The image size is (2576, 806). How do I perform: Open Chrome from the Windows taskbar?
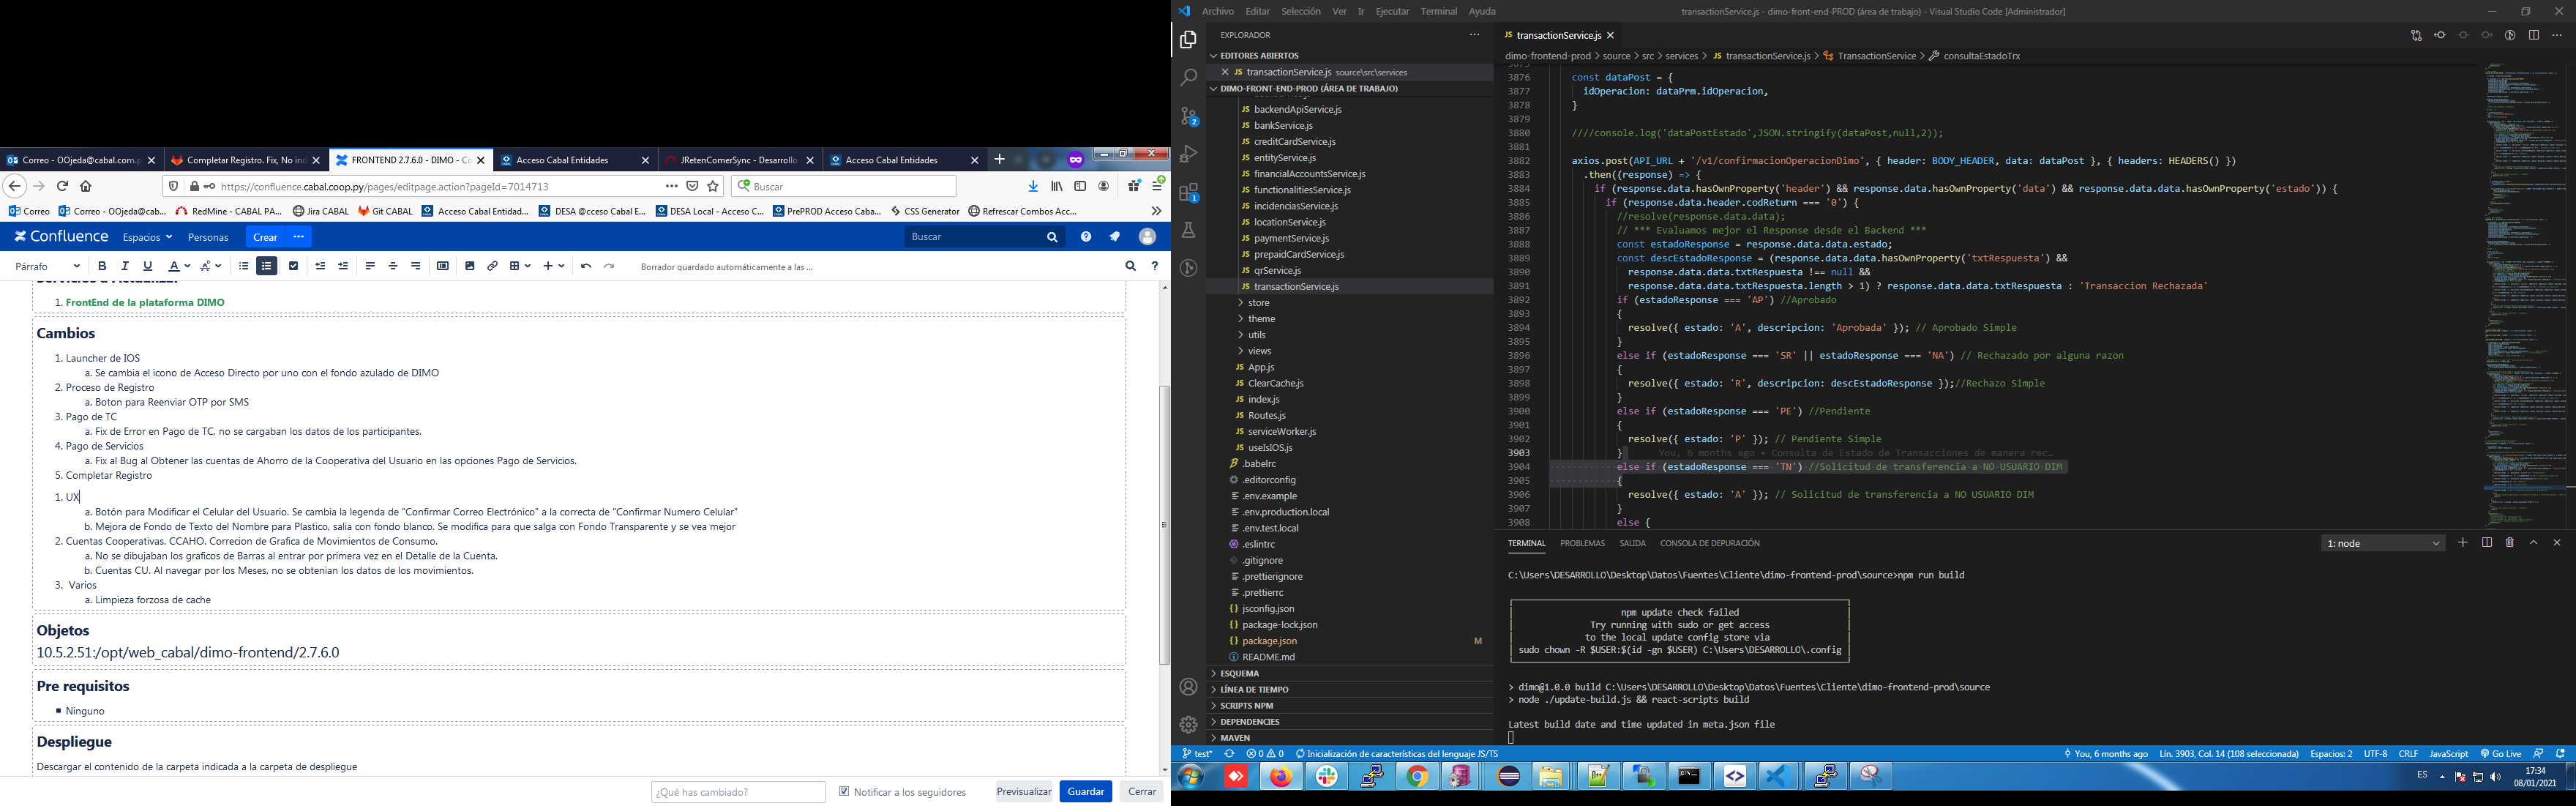point(1417,776)
